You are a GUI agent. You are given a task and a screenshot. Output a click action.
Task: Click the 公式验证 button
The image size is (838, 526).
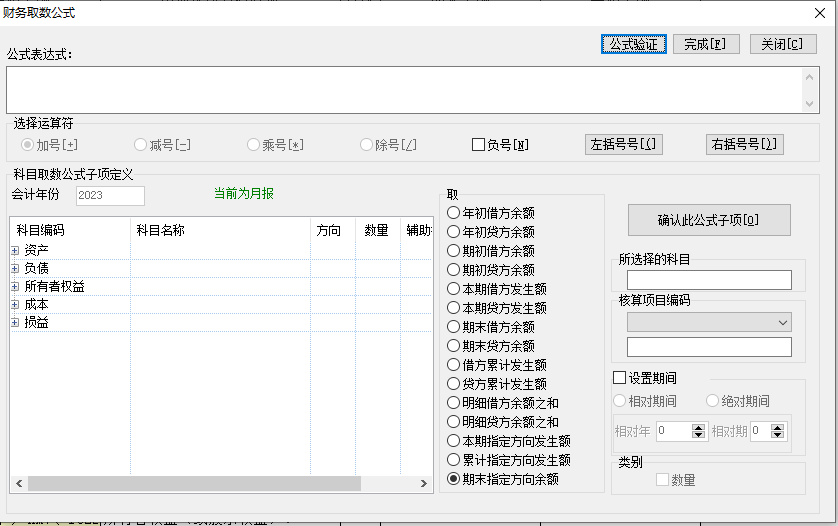click(x=633, y=44)
